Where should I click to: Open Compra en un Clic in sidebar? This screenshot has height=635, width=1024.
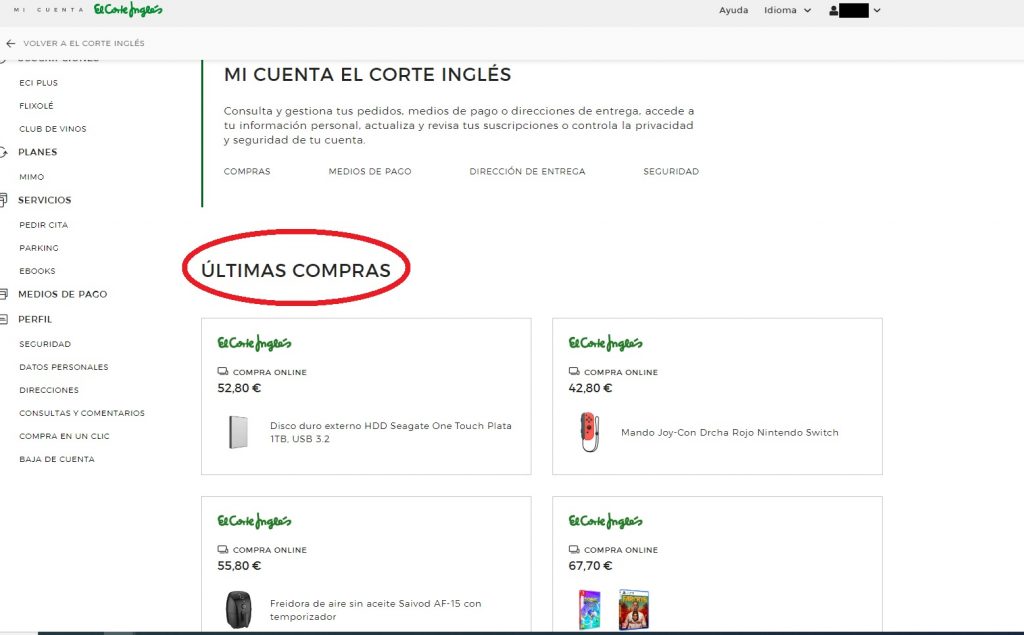(x=65, y=436)
